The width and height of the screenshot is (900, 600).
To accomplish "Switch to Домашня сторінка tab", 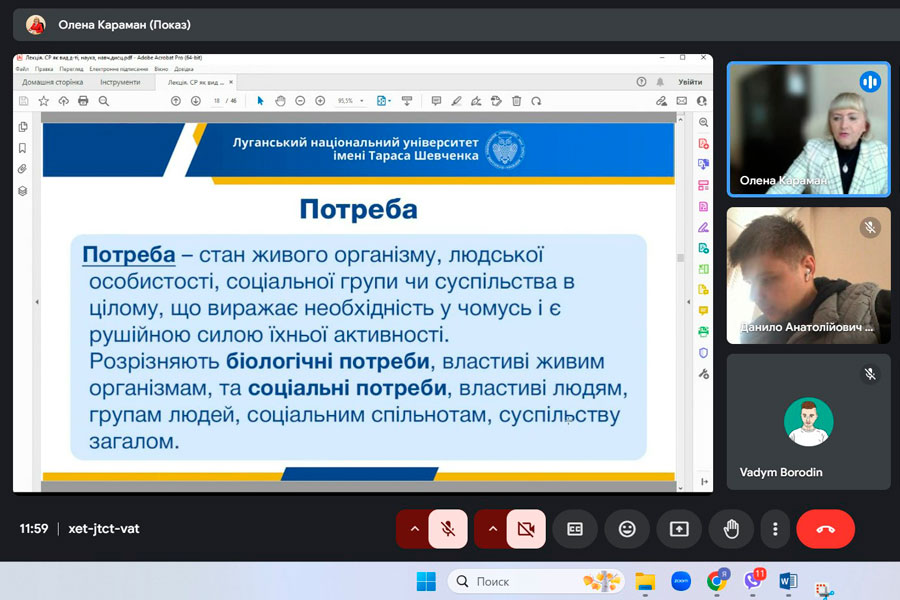I will click(x=52, y=82).
